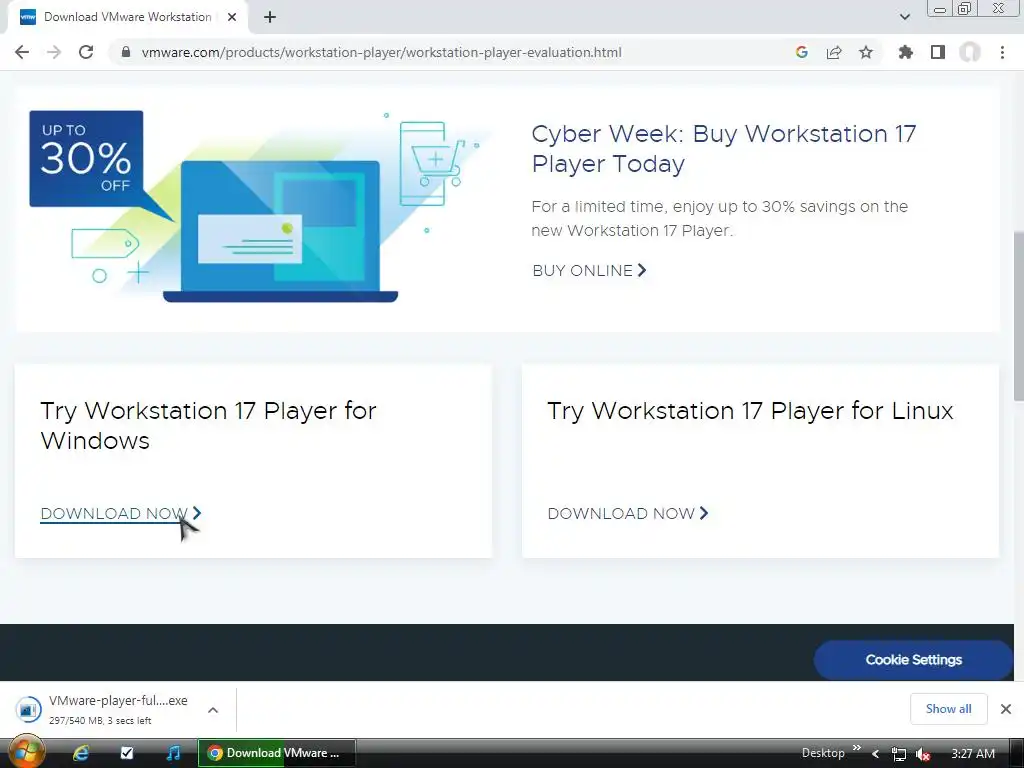
Task: Open the VMware-player exe download item
Action: tap(118, 709)
